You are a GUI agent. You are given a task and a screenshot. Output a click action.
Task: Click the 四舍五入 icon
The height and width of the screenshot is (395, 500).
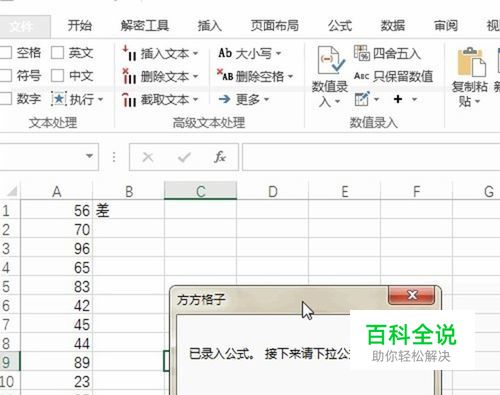pos(362,53)
